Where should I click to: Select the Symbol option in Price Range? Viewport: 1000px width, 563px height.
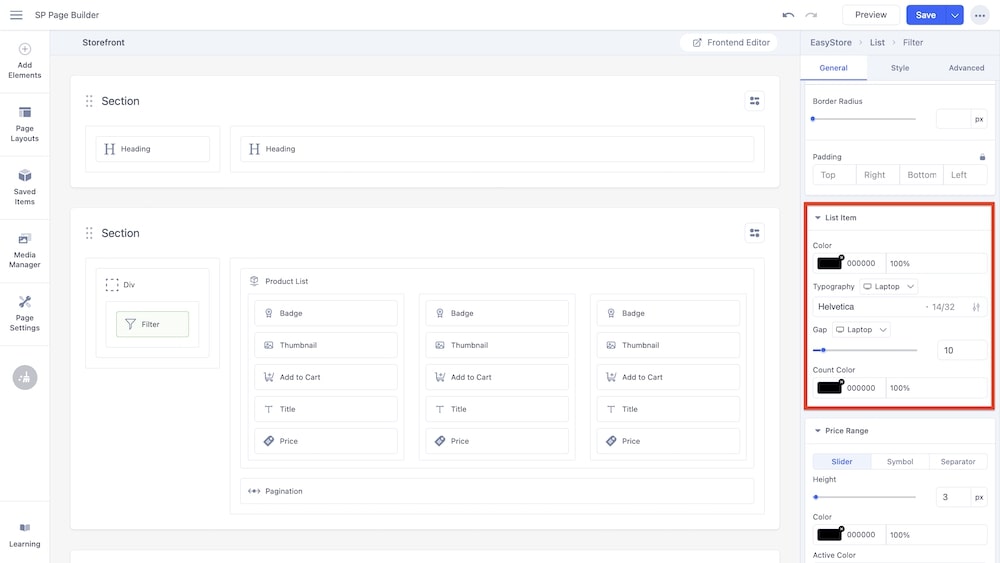pos(900,462)
